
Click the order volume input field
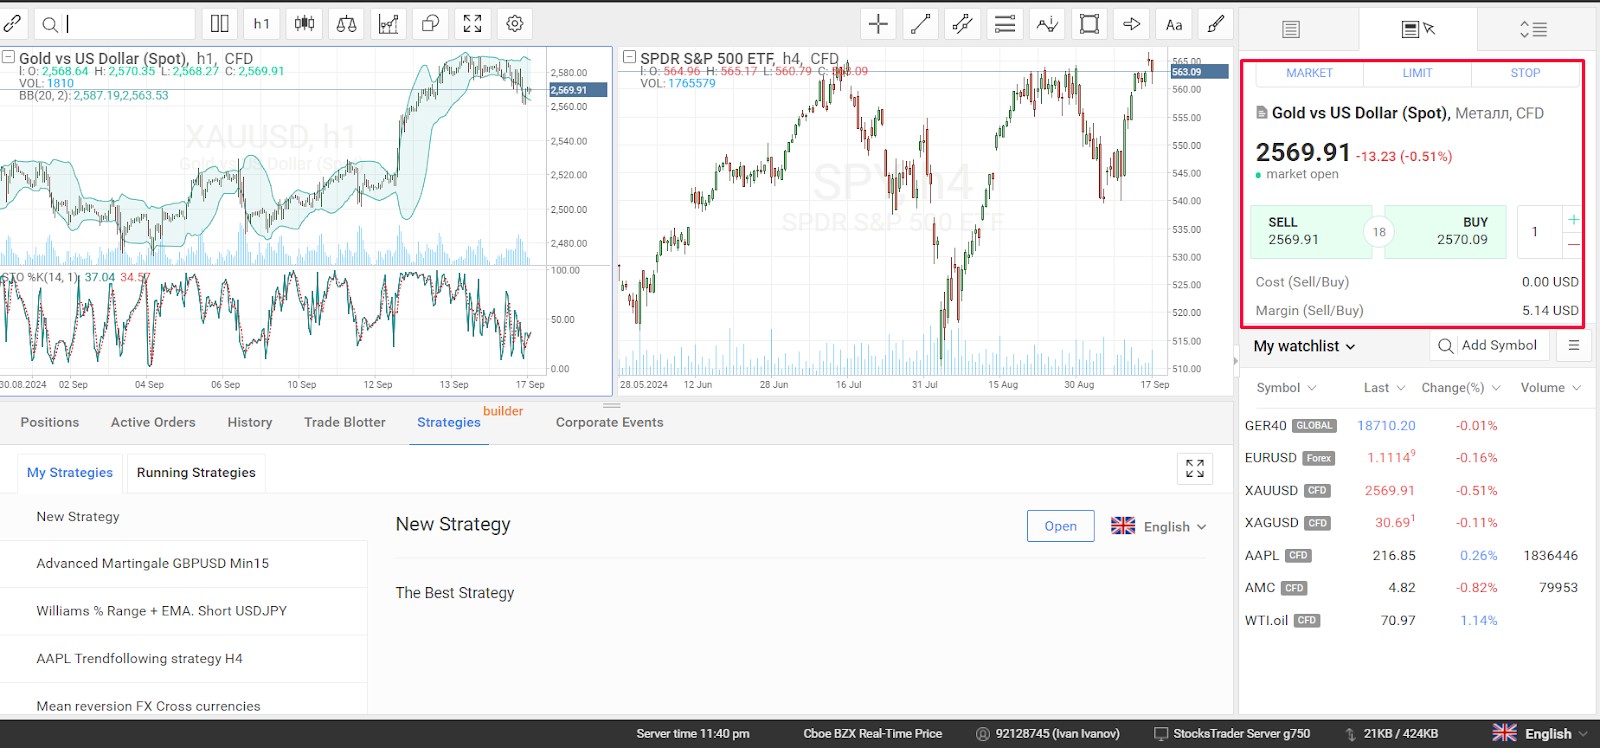click(x=1538, y=232)
